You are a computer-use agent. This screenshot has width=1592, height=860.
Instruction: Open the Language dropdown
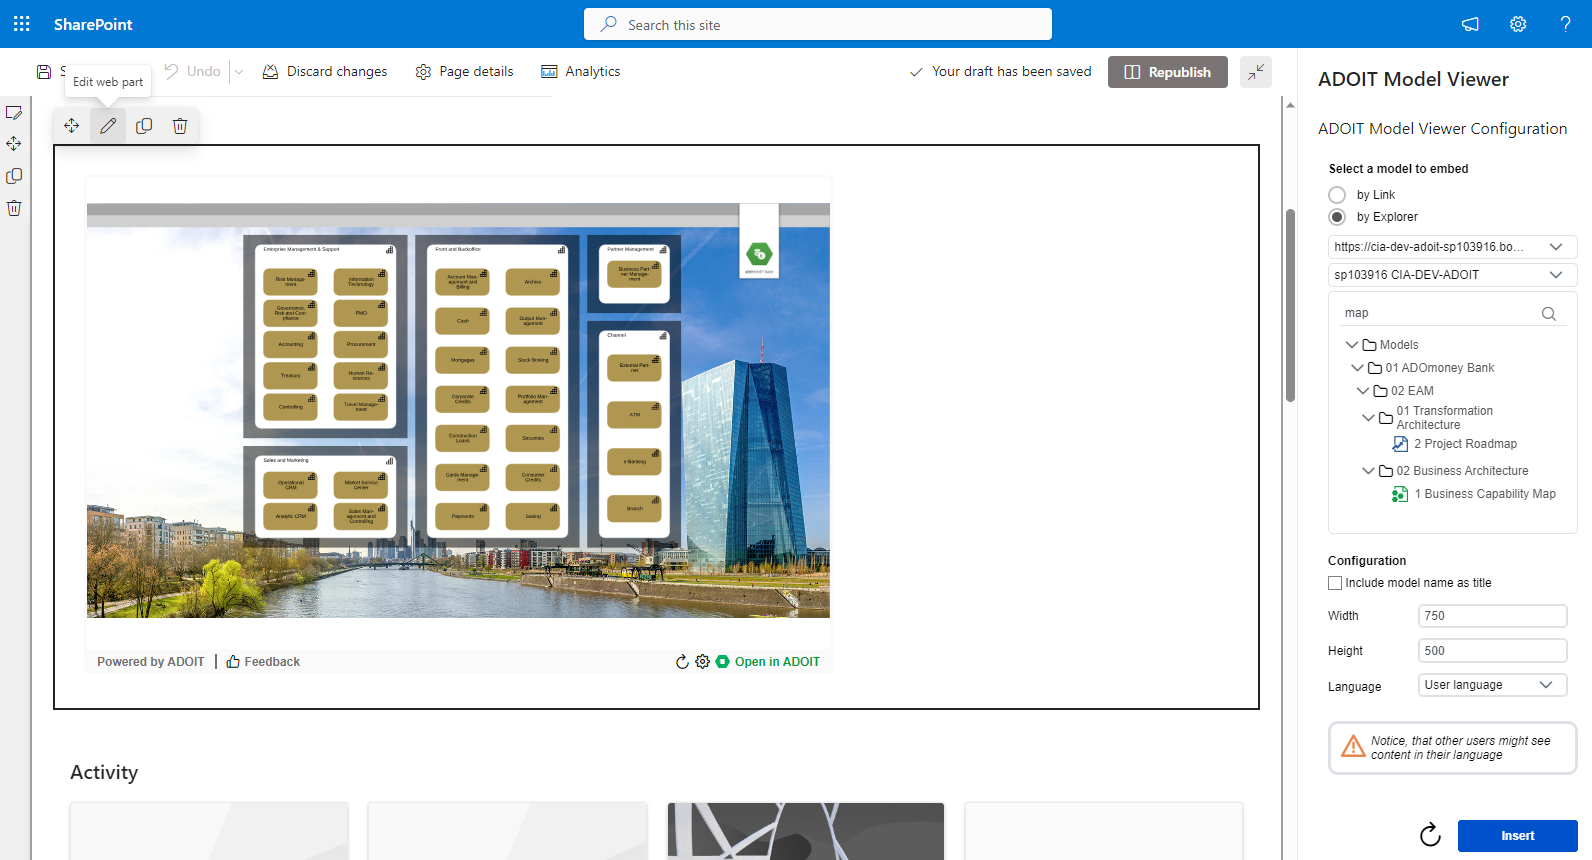click(x=1492, y=685)
